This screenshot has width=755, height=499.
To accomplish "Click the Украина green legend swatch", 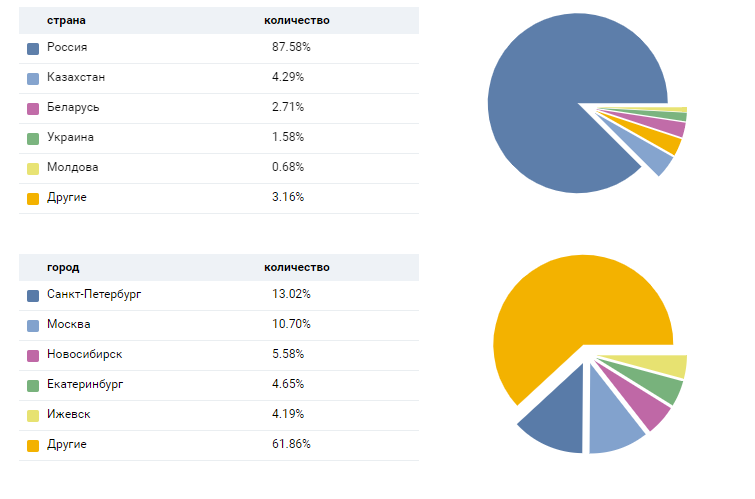I will click(x=33, y=138).
